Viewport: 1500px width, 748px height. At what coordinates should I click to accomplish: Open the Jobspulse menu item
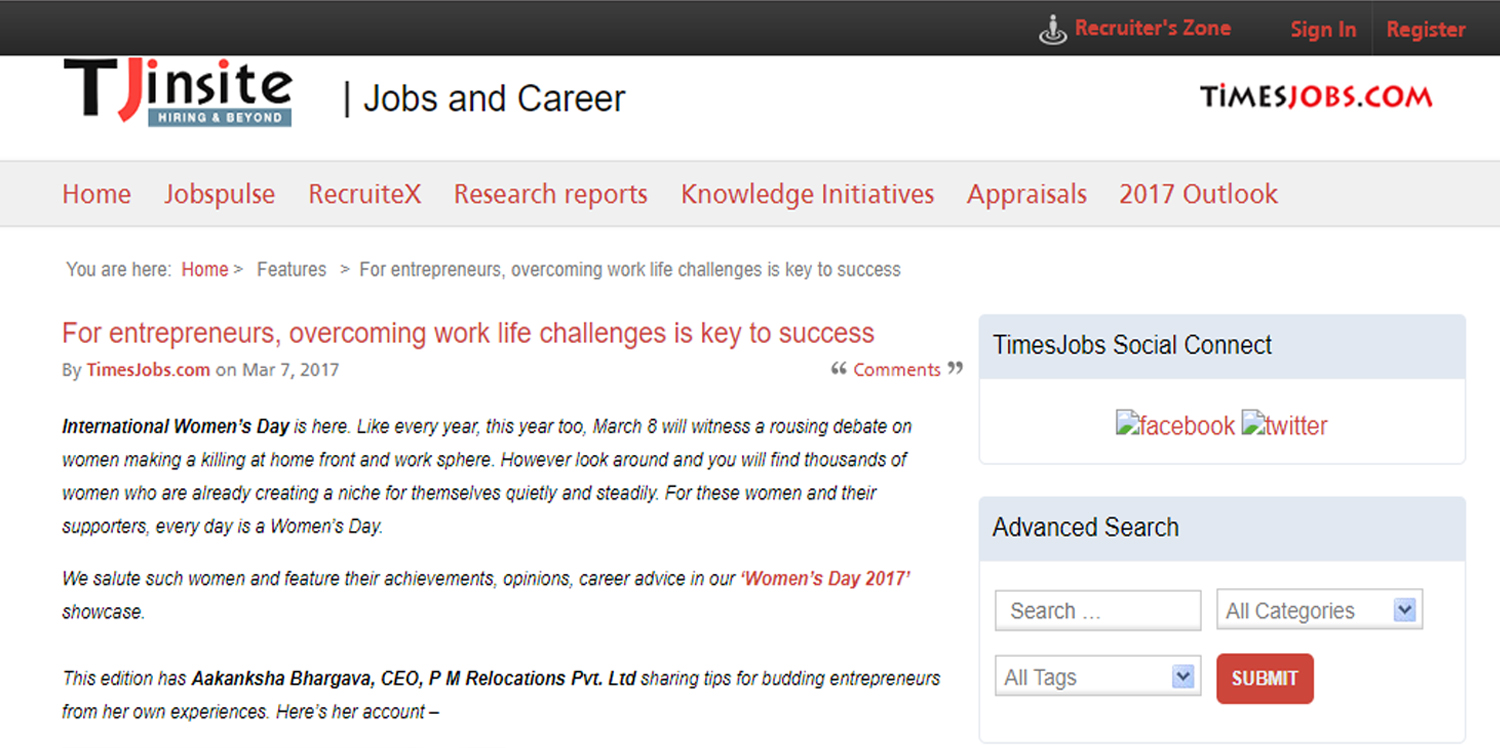click(219, 194)
